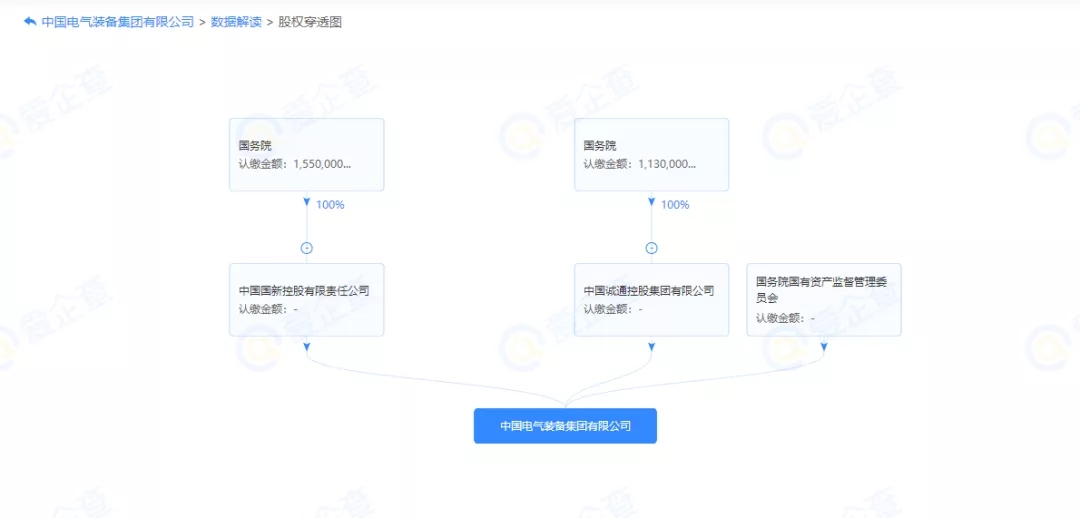
Task: Select 国务院 node with 认缴金额 1,550,000
Action: coord(306,154)
